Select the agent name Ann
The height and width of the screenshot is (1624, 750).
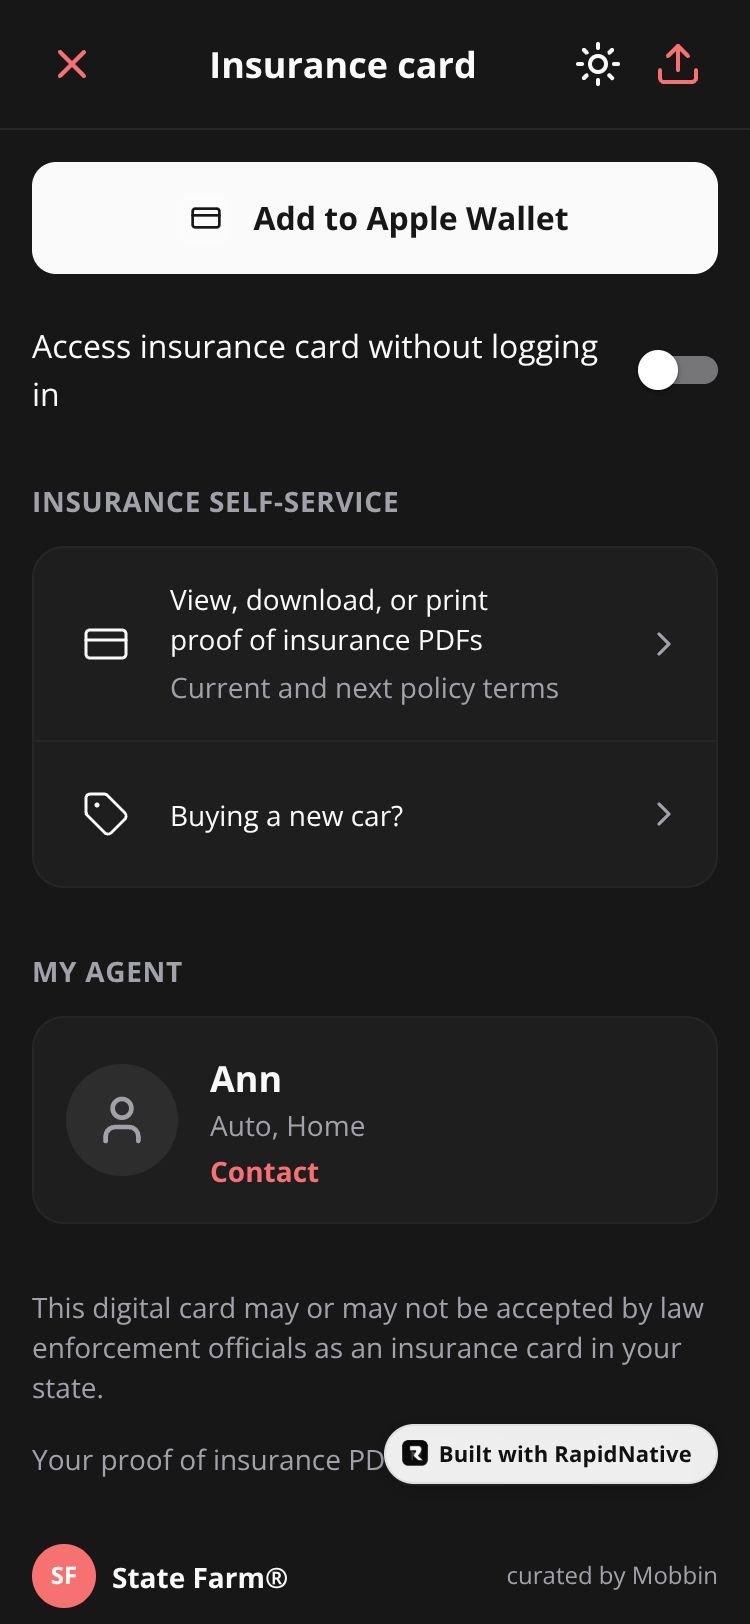[x=246, y=1080]
